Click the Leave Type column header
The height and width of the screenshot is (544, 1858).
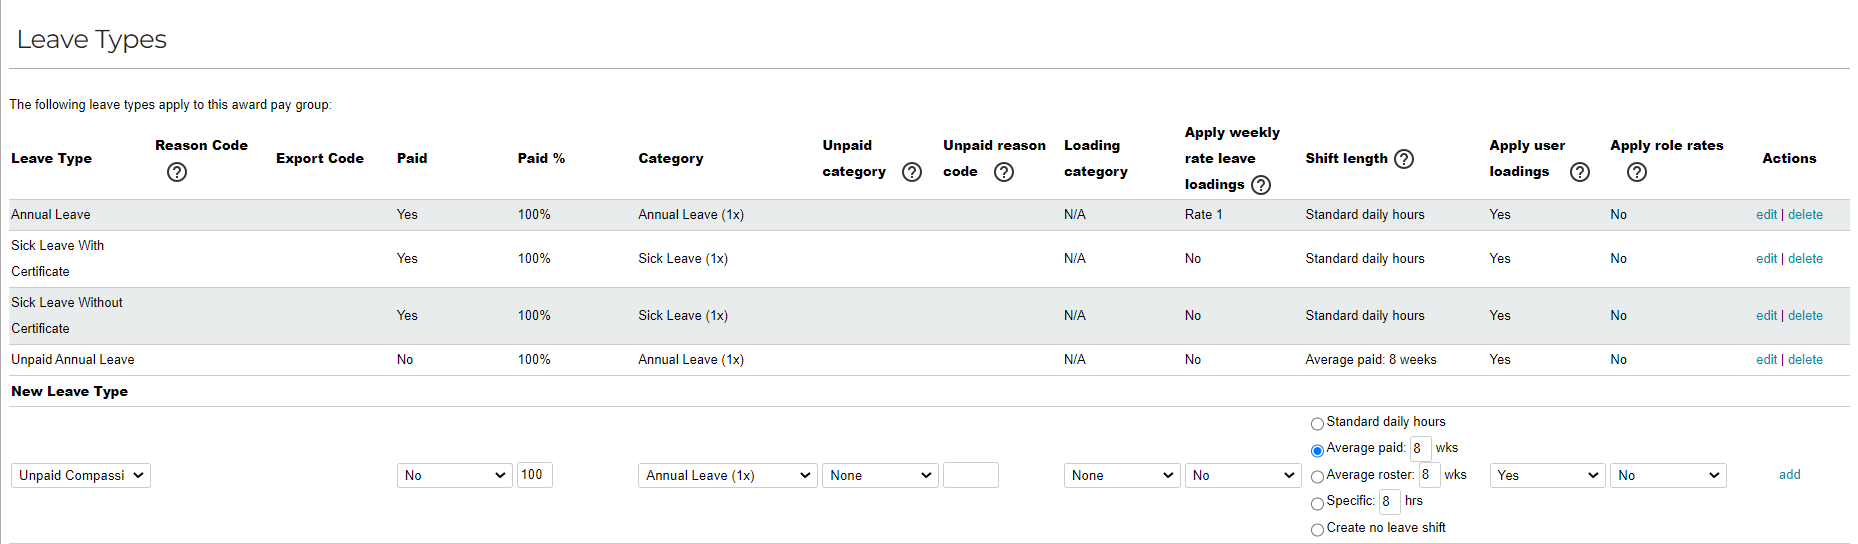pyautogui.click(x=51, y=159)
